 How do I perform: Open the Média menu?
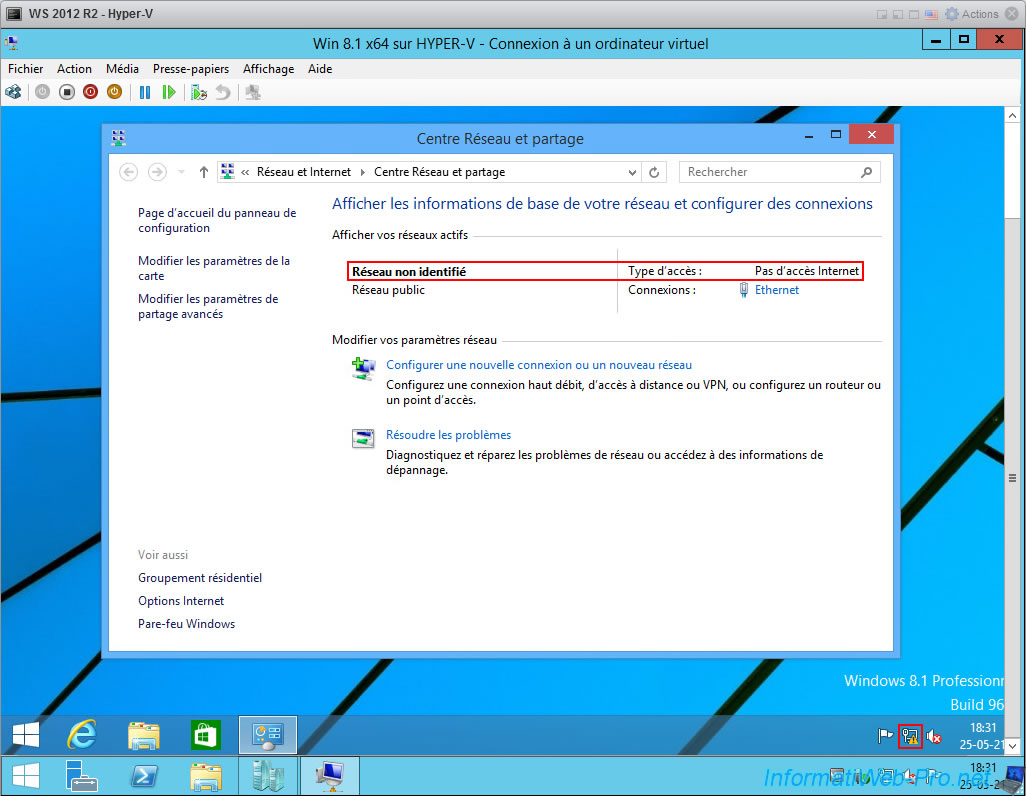[122, 69]
